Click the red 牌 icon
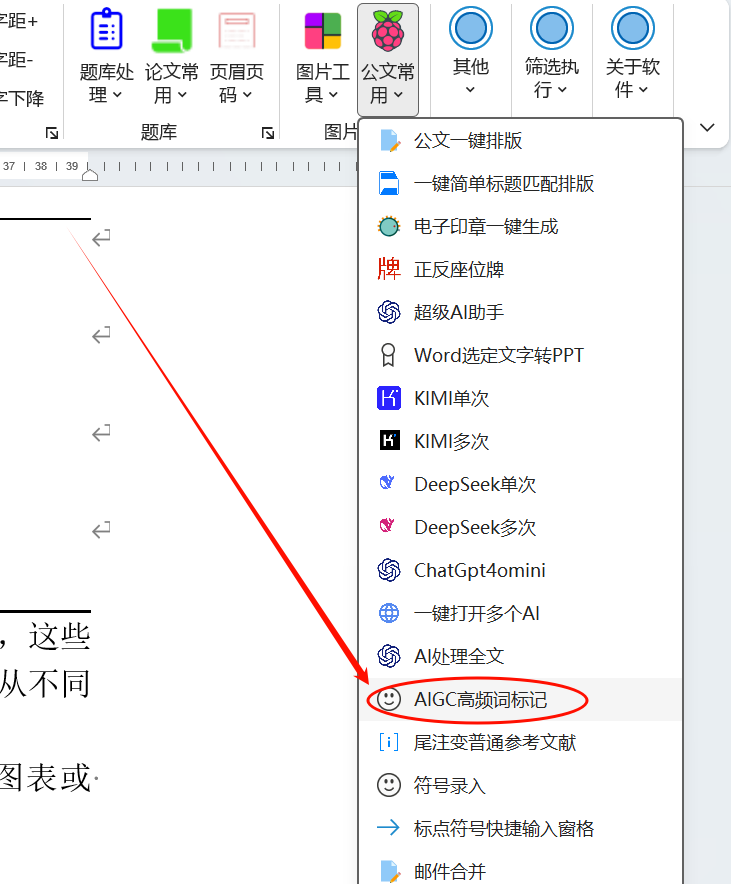 pyautogui.click(x=389, y=269)
